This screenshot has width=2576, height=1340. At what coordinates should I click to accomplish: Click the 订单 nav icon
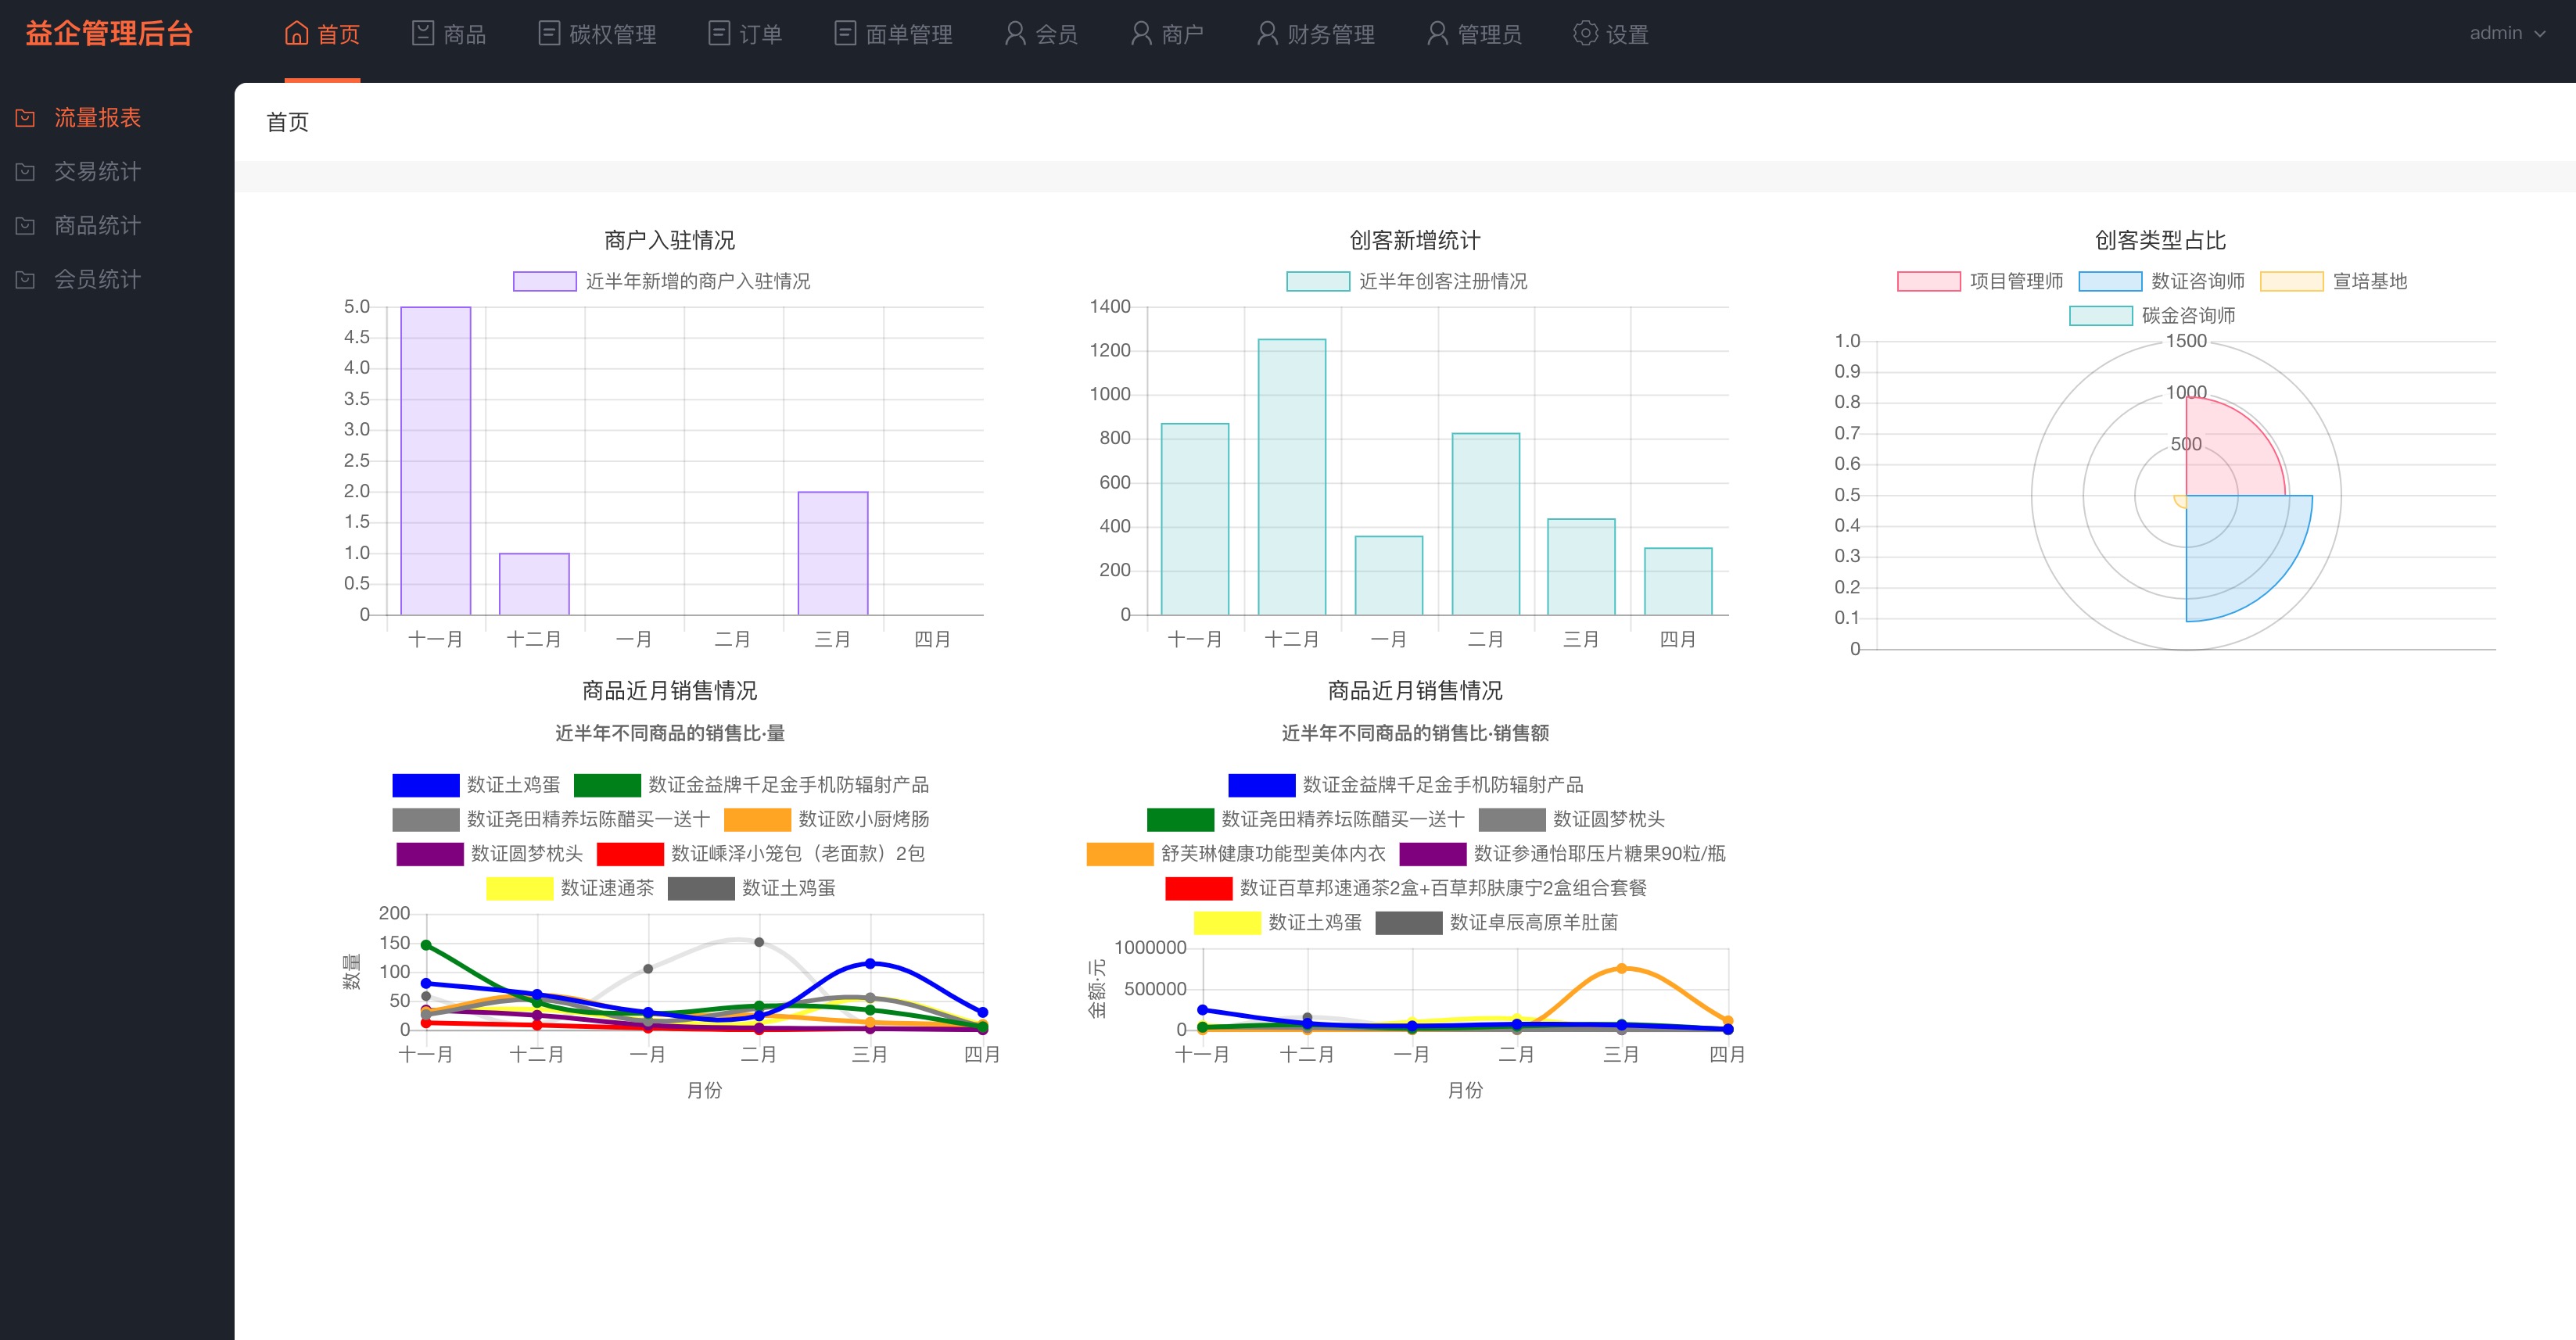point(719,33)
